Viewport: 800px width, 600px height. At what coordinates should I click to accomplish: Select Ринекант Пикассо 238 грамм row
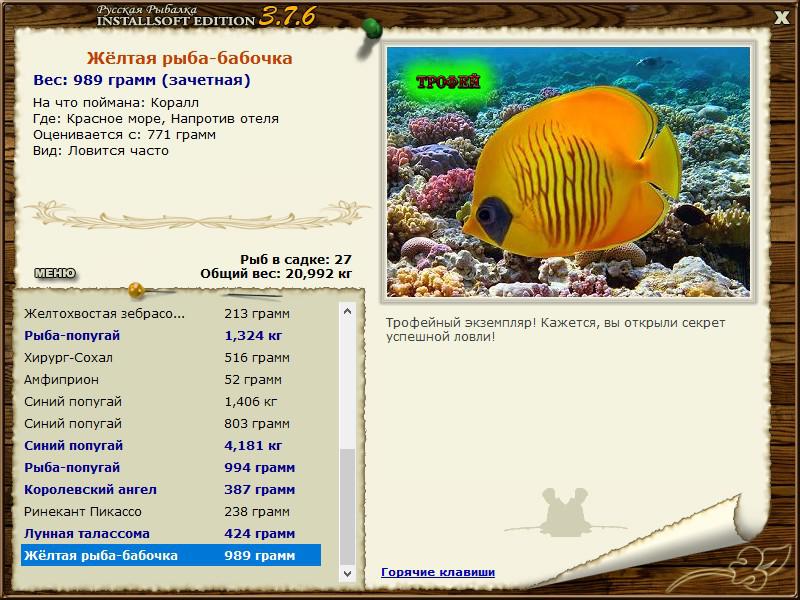point(171,511)
